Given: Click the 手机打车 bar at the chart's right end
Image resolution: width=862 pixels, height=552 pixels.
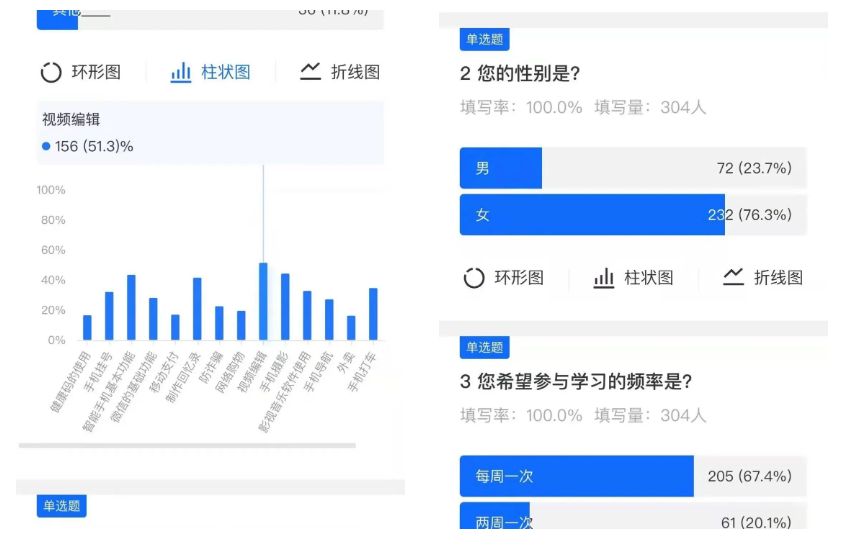Looking at the screenshot, I should point(373,314).
